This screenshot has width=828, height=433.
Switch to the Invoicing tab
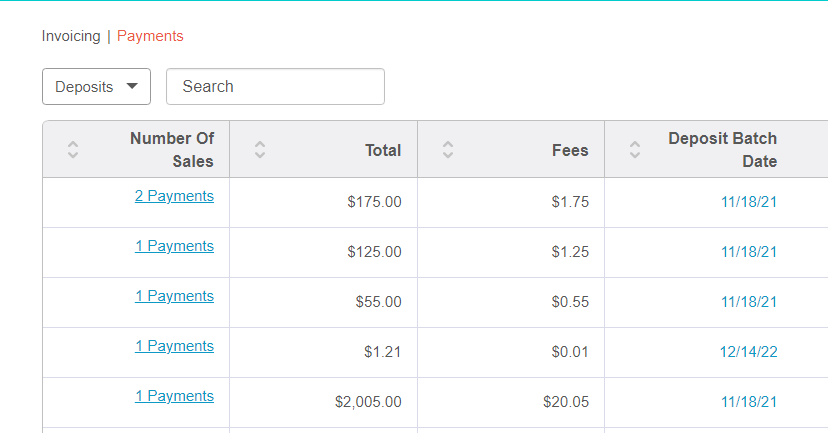point(71,36)
